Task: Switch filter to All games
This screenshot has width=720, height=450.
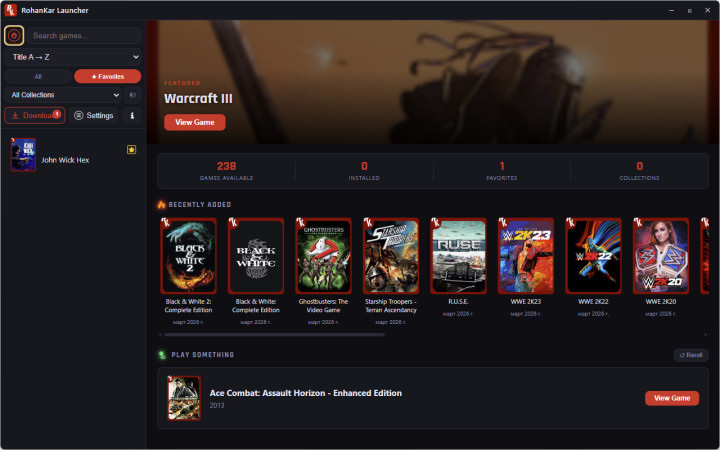Action: (37, 76)
